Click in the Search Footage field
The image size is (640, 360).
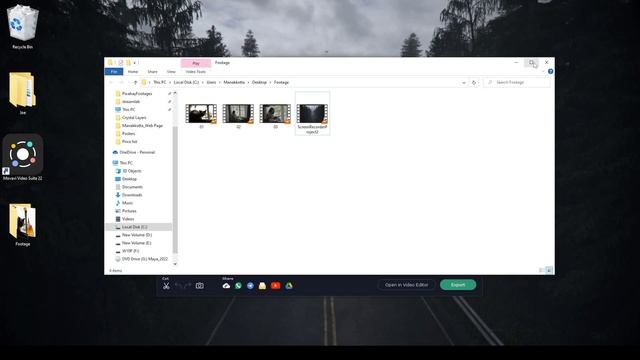(x=517, y=82)
